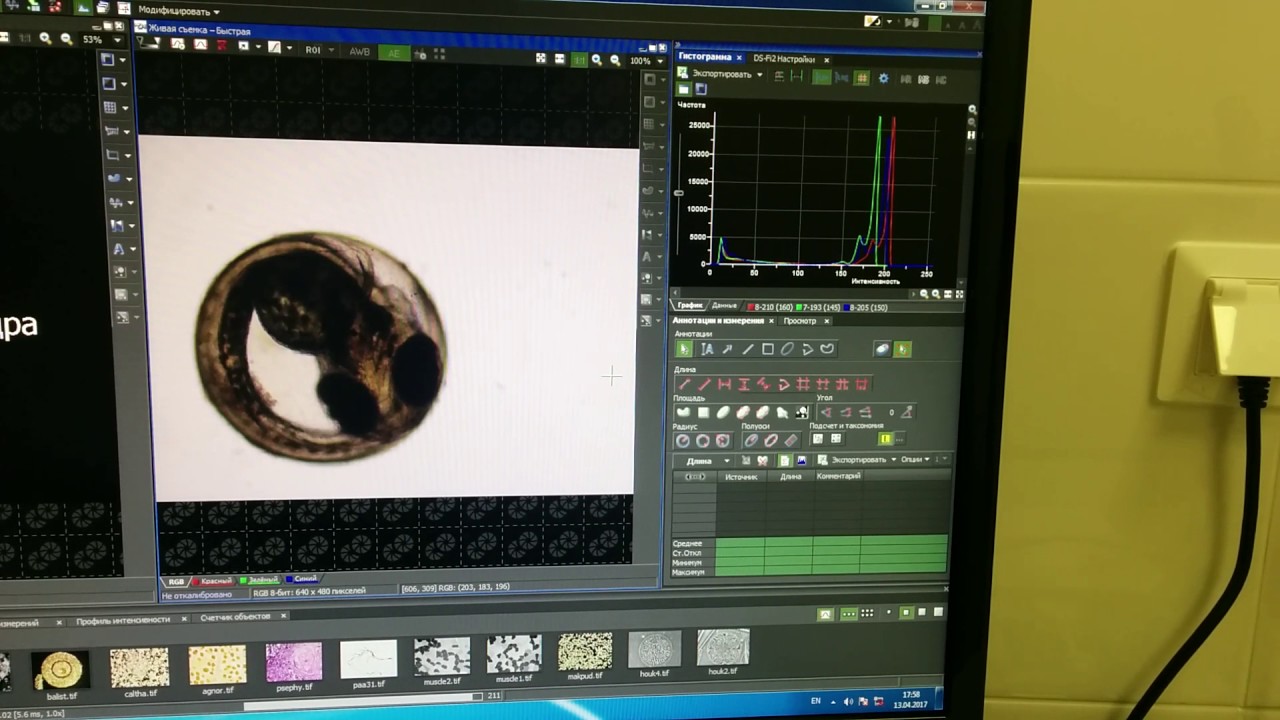Viewport: 1280px width, 720px height.
Task: Zoom in on the live image window
Action: (x=597, y=60)
